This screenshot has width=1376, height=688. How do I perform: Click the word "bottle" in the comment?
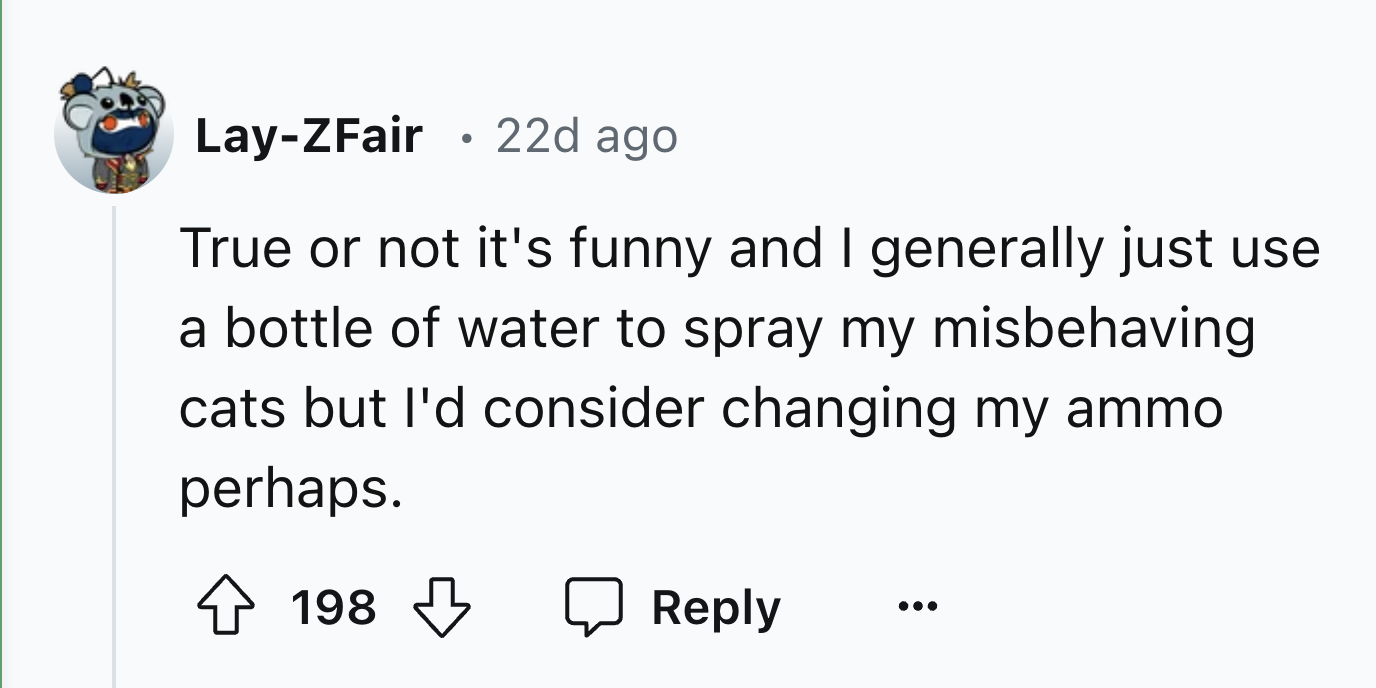point(298,330)
